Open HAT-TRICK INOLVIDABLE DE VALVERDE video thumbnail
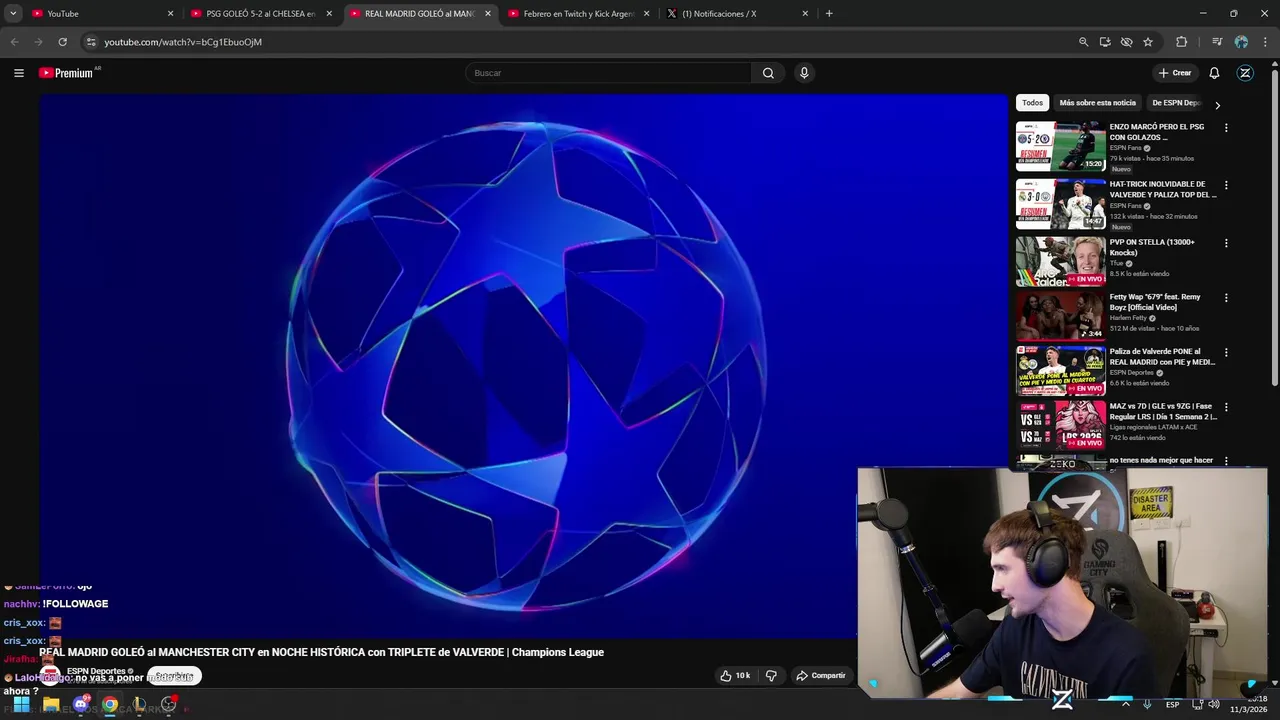1280x720 pixels. tap(1060, 204)
